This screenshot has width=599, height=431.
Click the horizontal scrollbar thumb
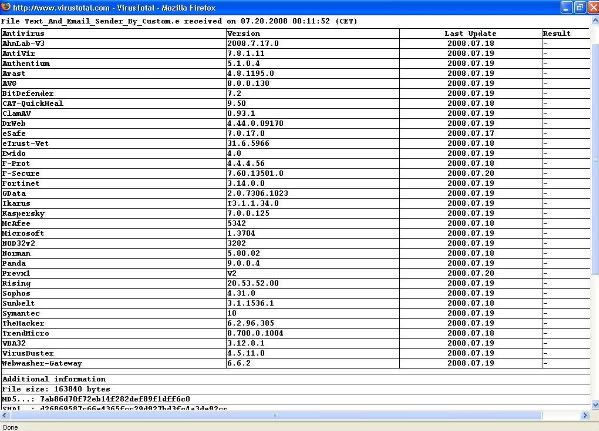[275, 415]
